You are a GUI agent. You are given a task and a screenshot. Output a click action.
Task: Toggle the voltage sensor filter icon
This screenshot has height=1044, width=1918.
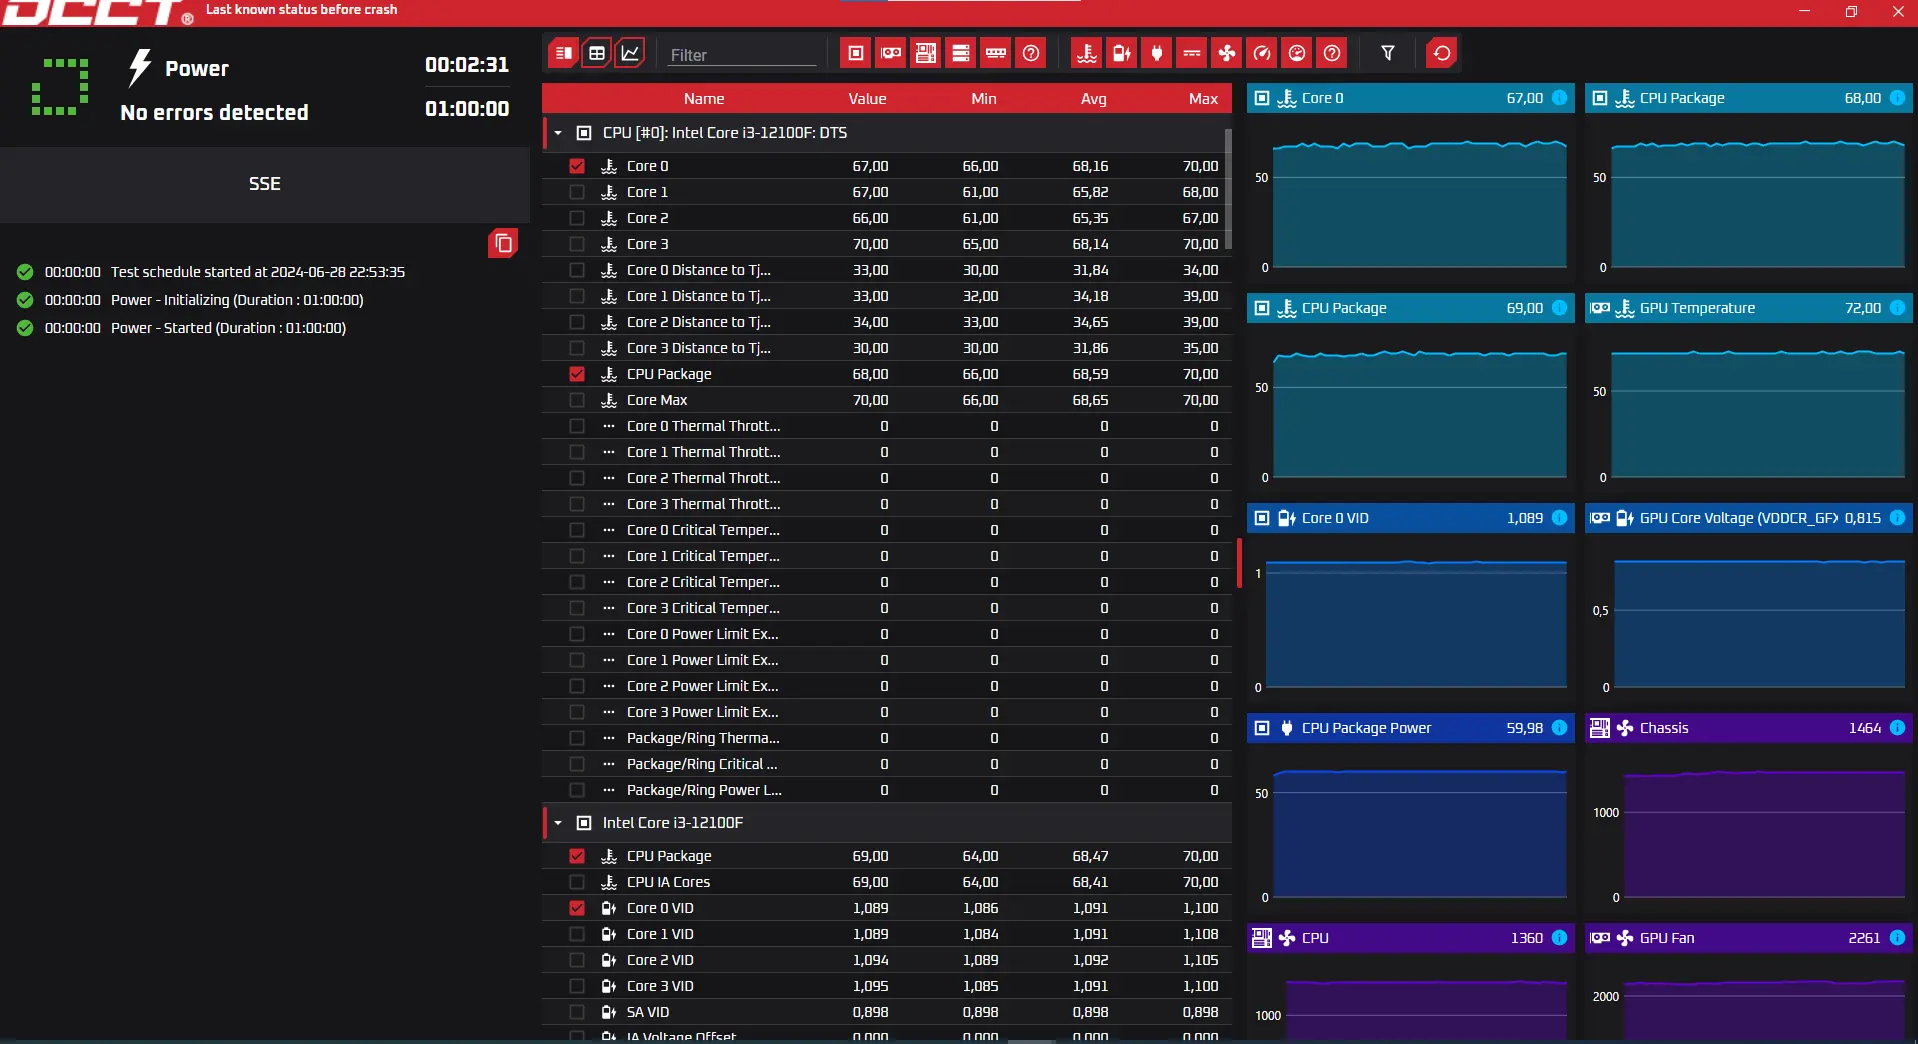click(1122, 53)
